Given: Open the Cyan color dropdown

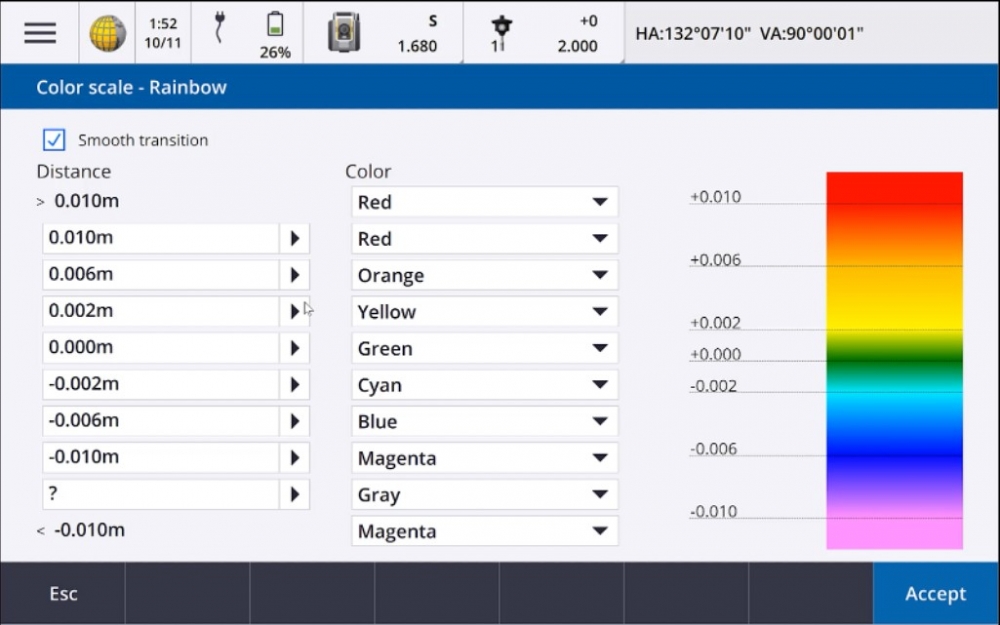Looking at the screenshot, I should coord(485,385).
